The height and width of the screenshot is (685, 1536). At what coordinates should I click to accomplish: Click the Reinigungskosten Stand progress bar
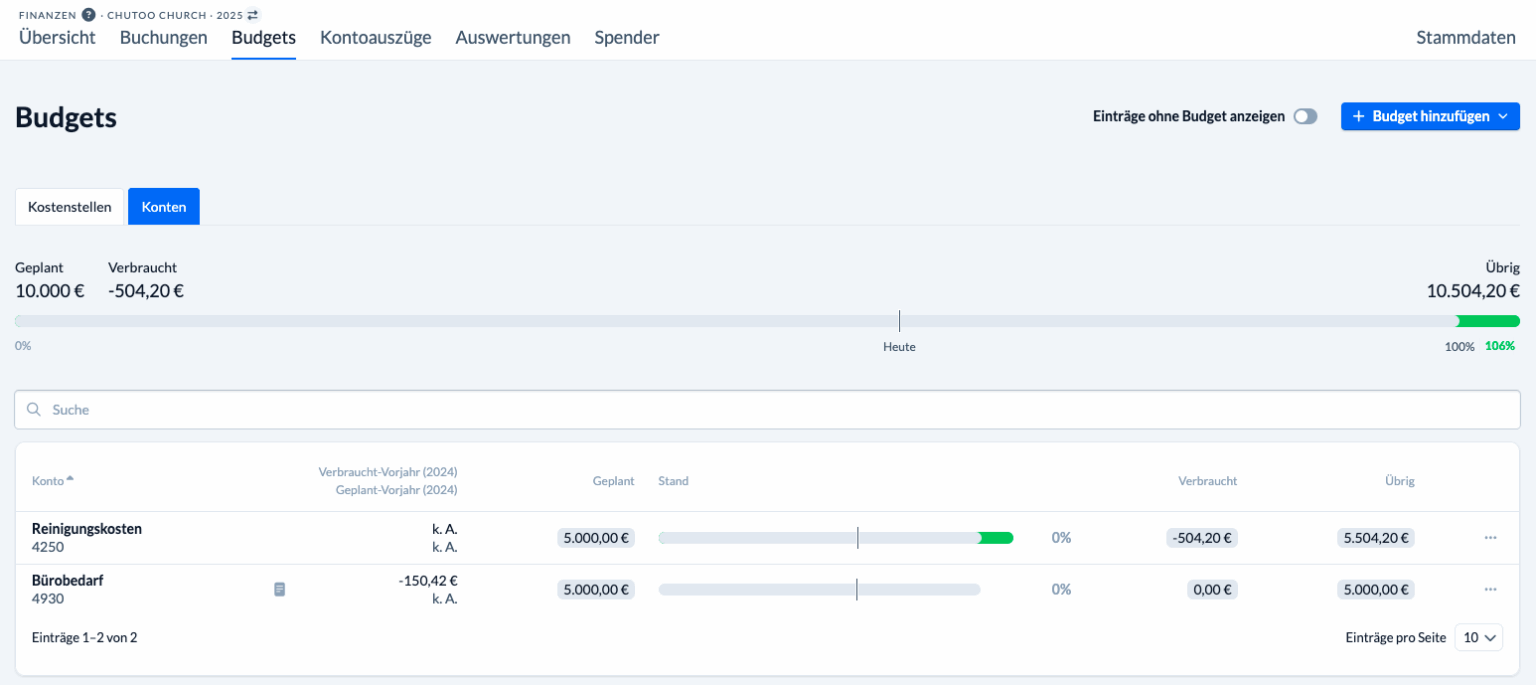coord(835,538)
